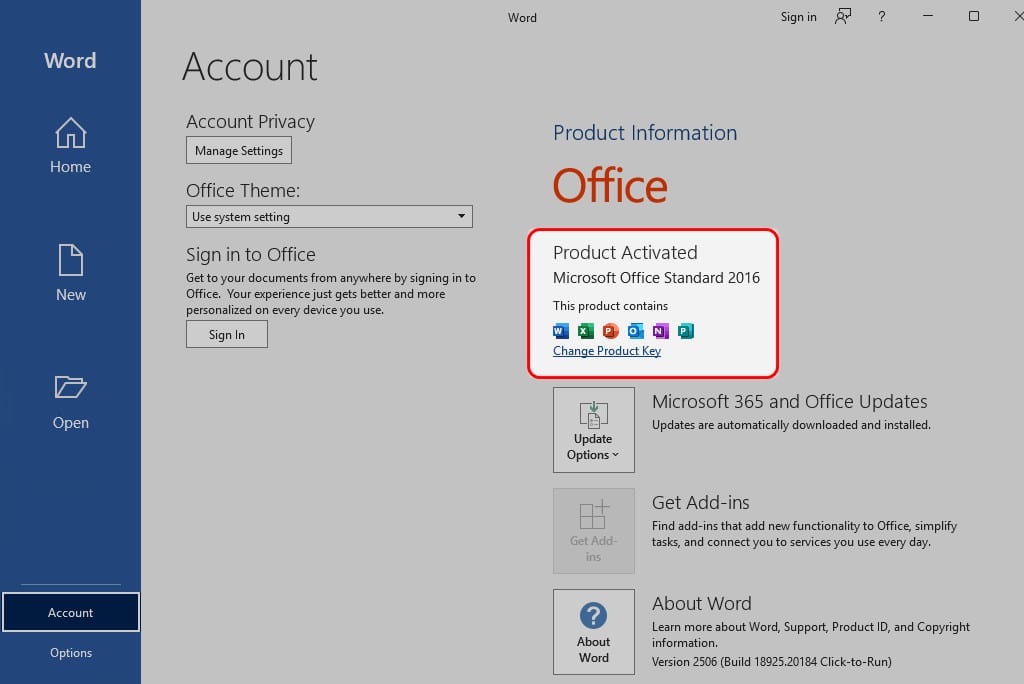Select the Account tab in sidebar
Screen dimensions: 1024x684
71,612
